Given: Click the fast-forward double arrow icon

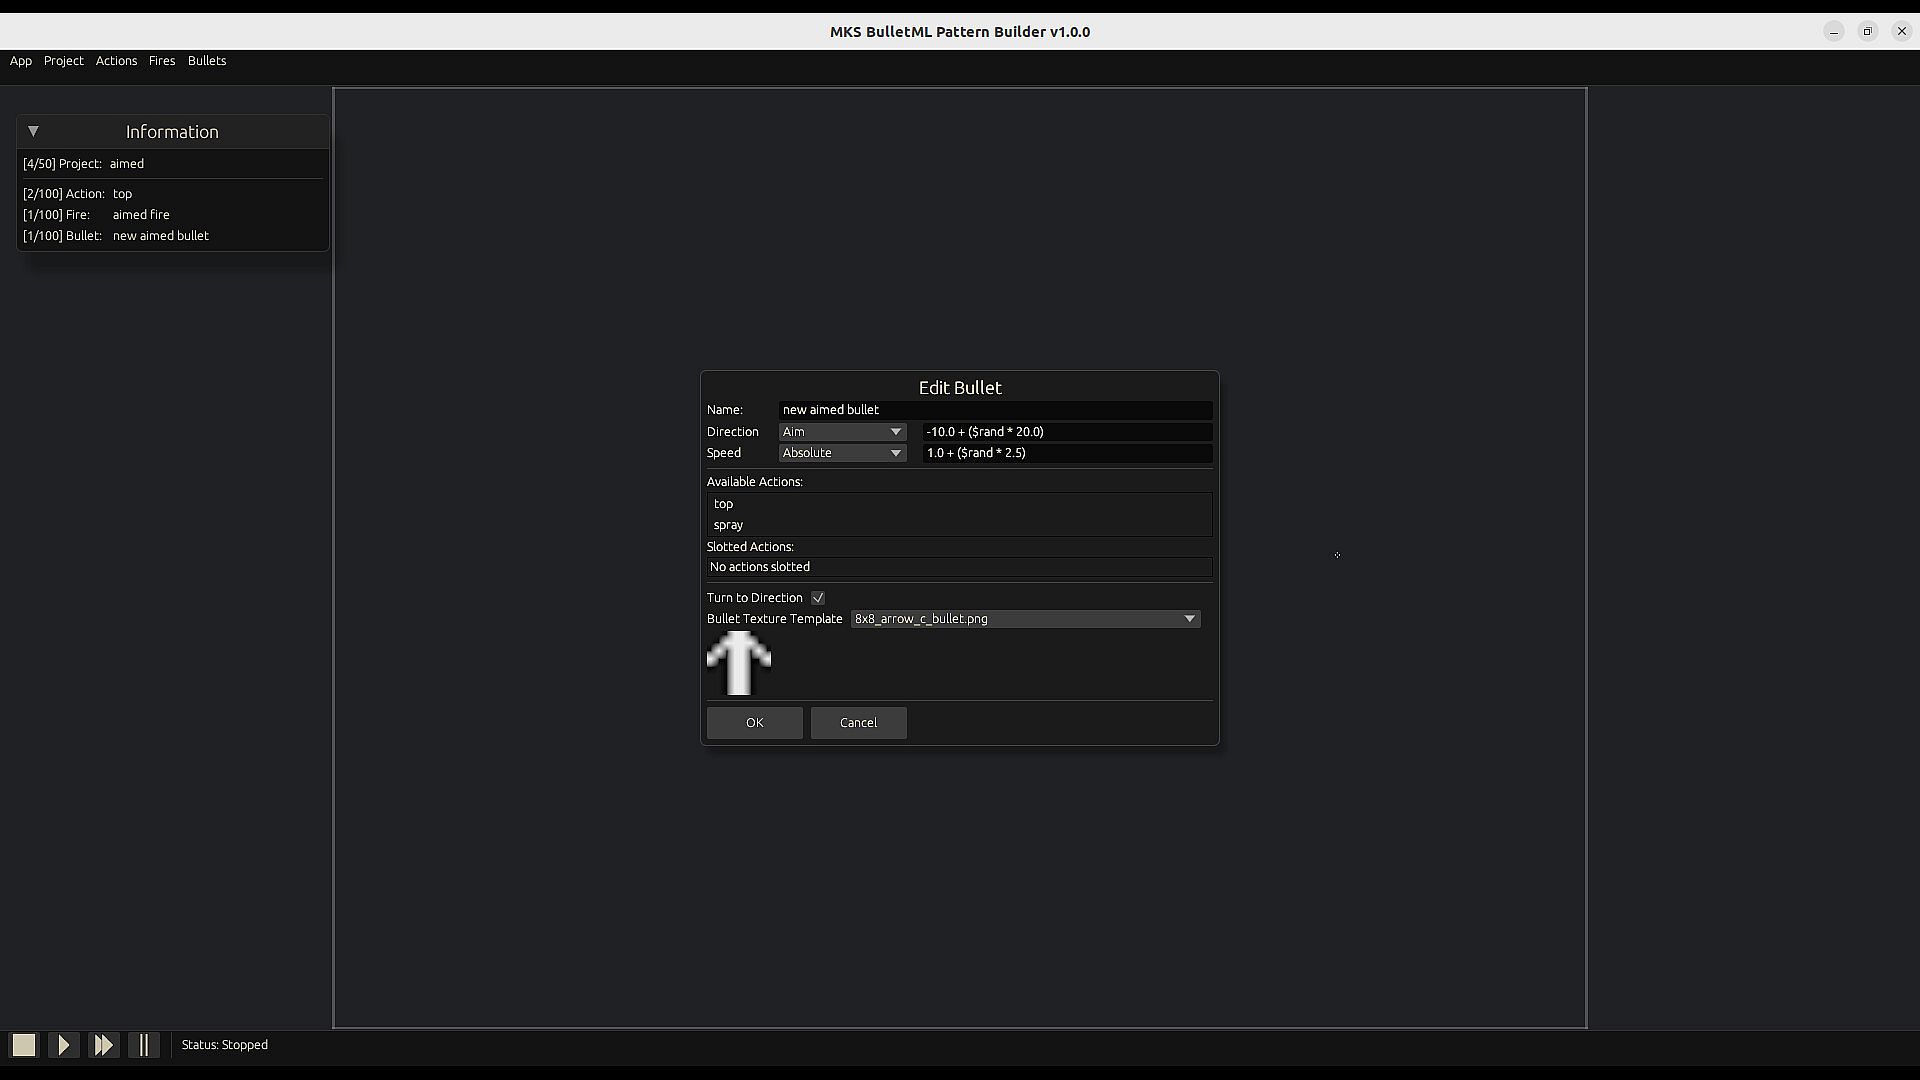Looking at the screenshot, I should [x=103, y=1045].
